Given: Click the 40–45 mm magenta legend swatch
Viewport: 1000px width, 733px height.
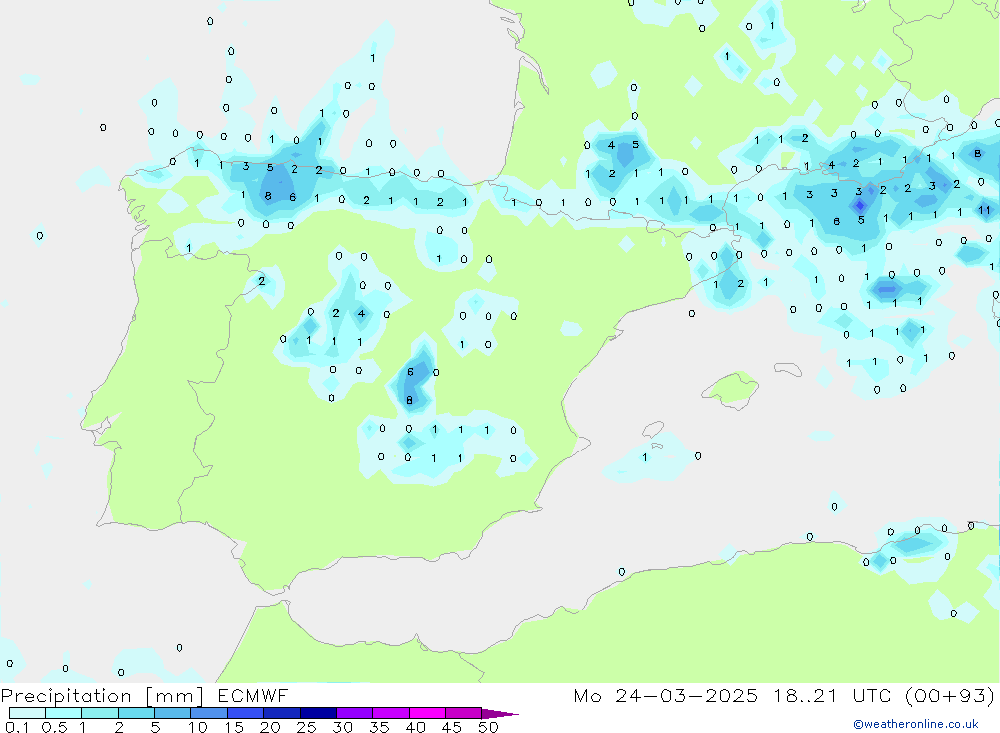Looking at the screenshot, I should [x=427, y=713].
